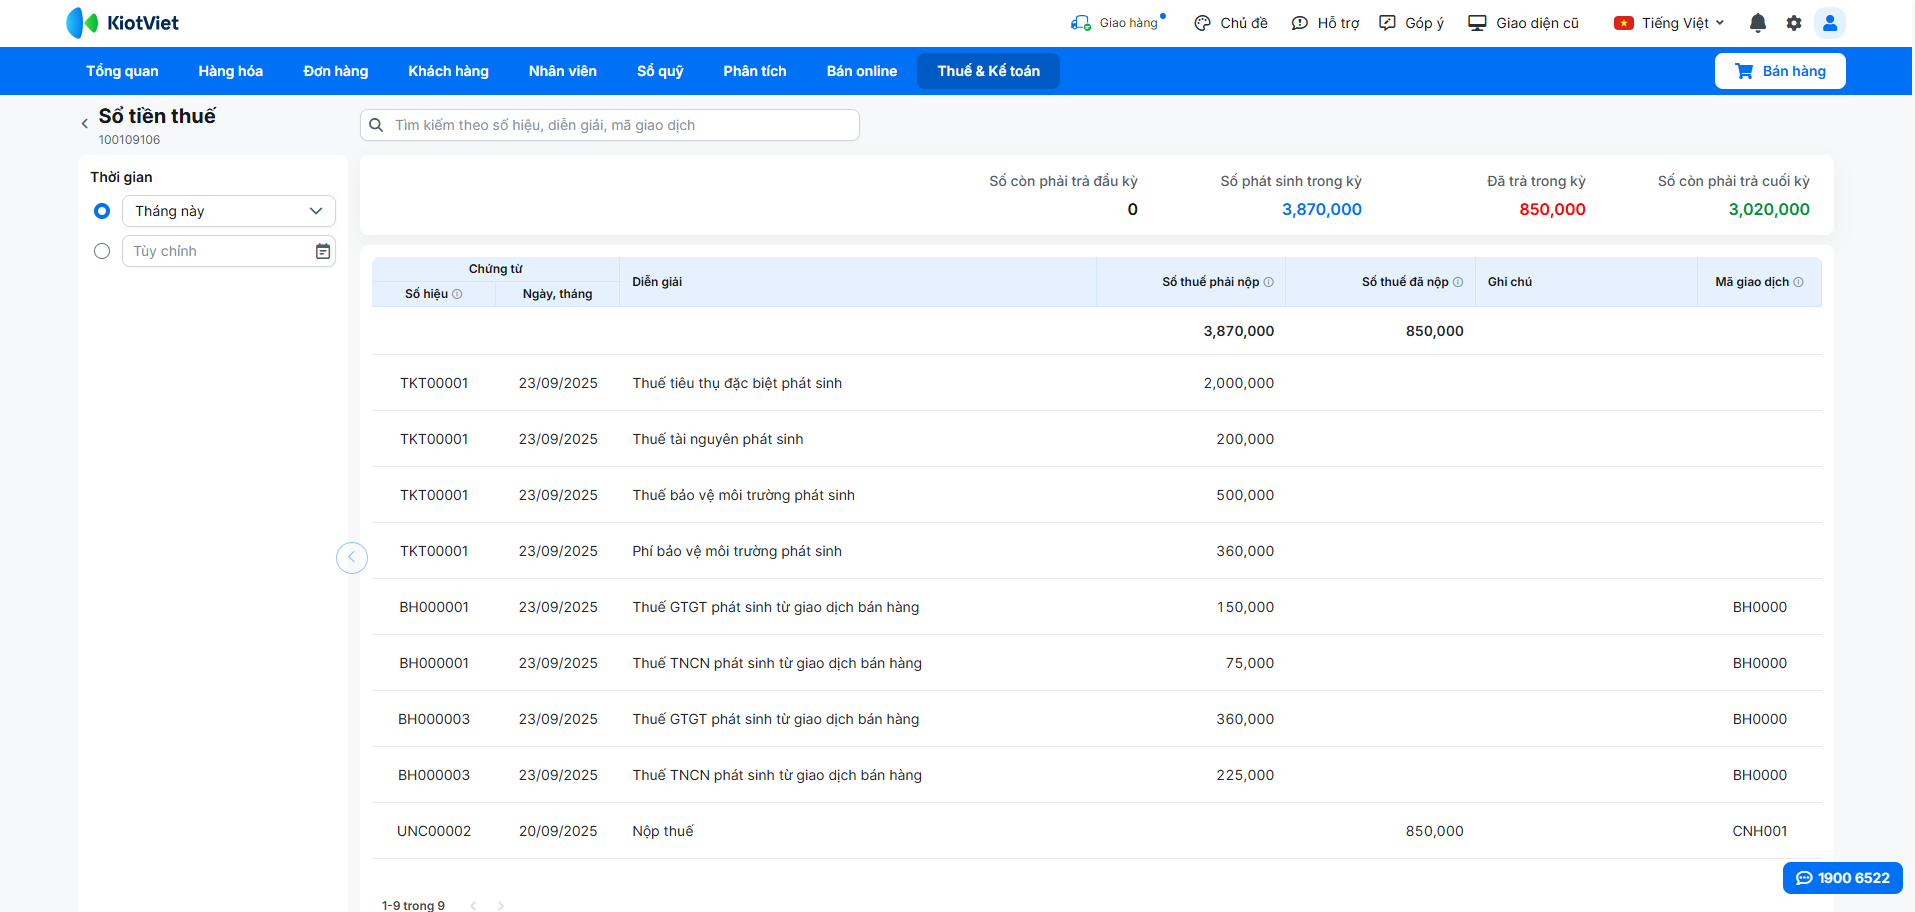The height and width of the screenshot is (912, 1915).
Task: Click the 3,870,000 Số phát sinh trong kỳ value
Action: [1322, 209]
